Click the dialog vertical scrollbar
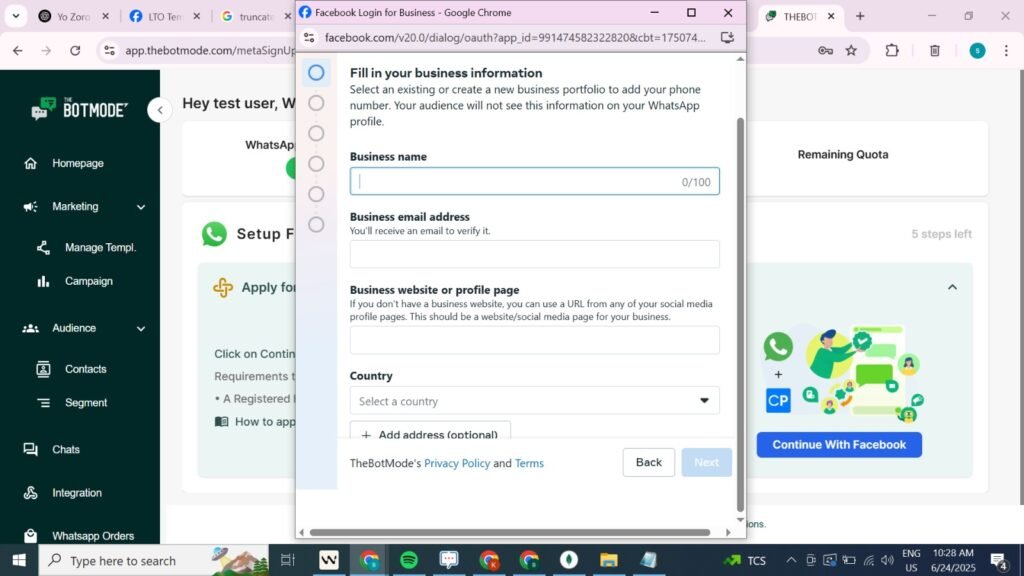This screenshot has width=1024, height=576. click(740, 315)
